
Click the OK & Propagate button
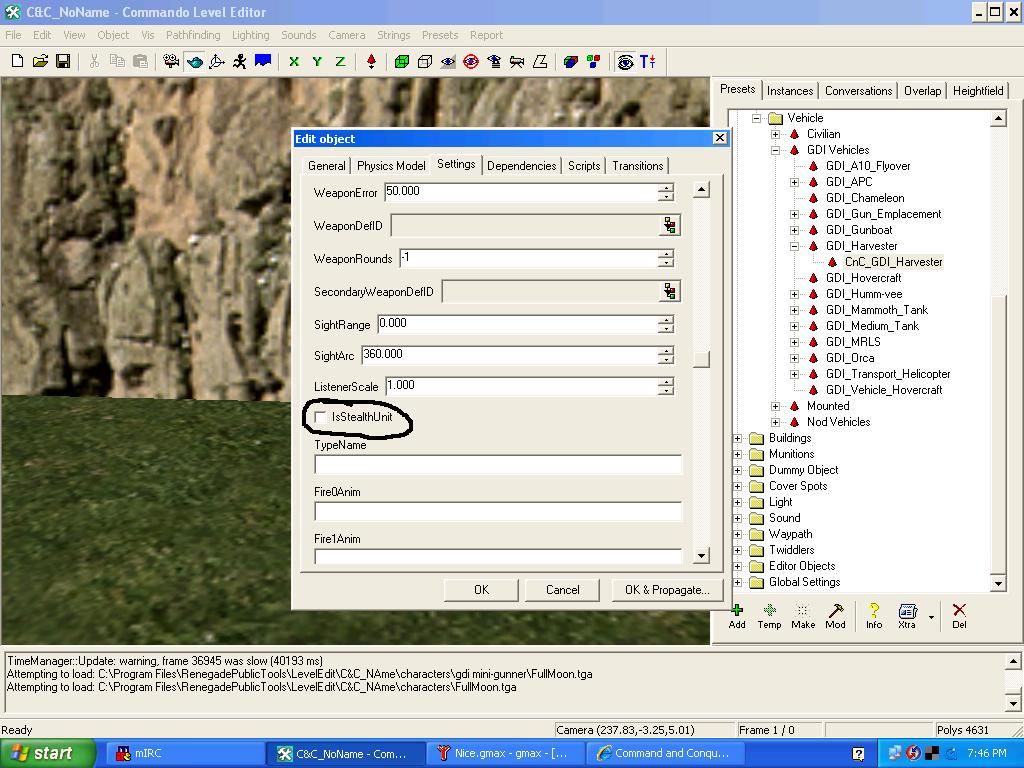[666, 590]
